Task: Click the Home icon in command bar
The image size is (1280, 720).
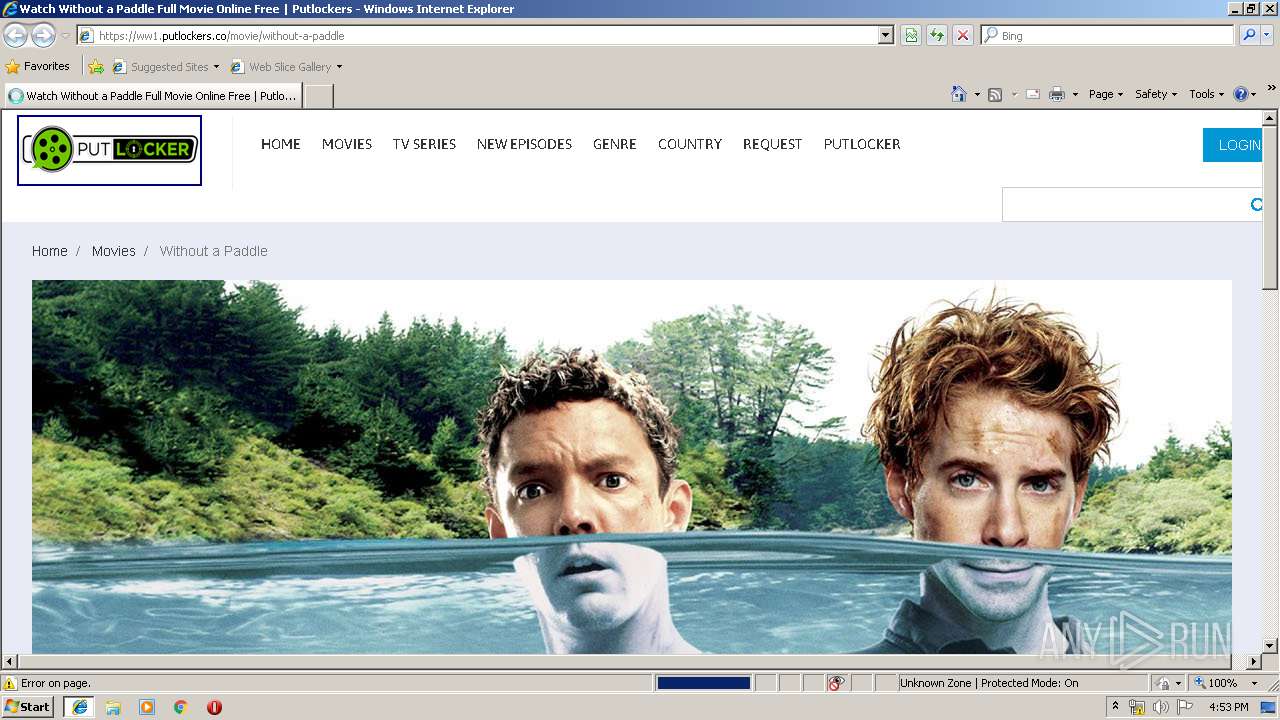Action: point(958,94)
